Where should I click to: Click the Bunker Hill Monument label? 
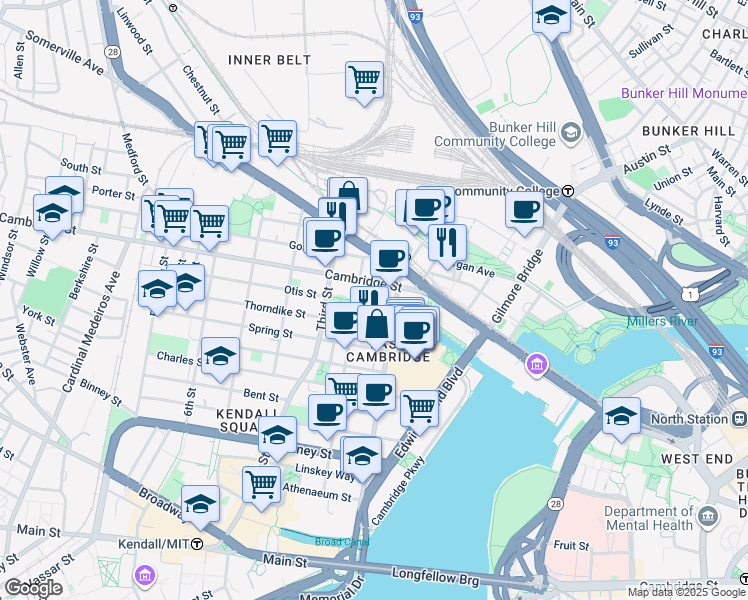coord(684,93)
